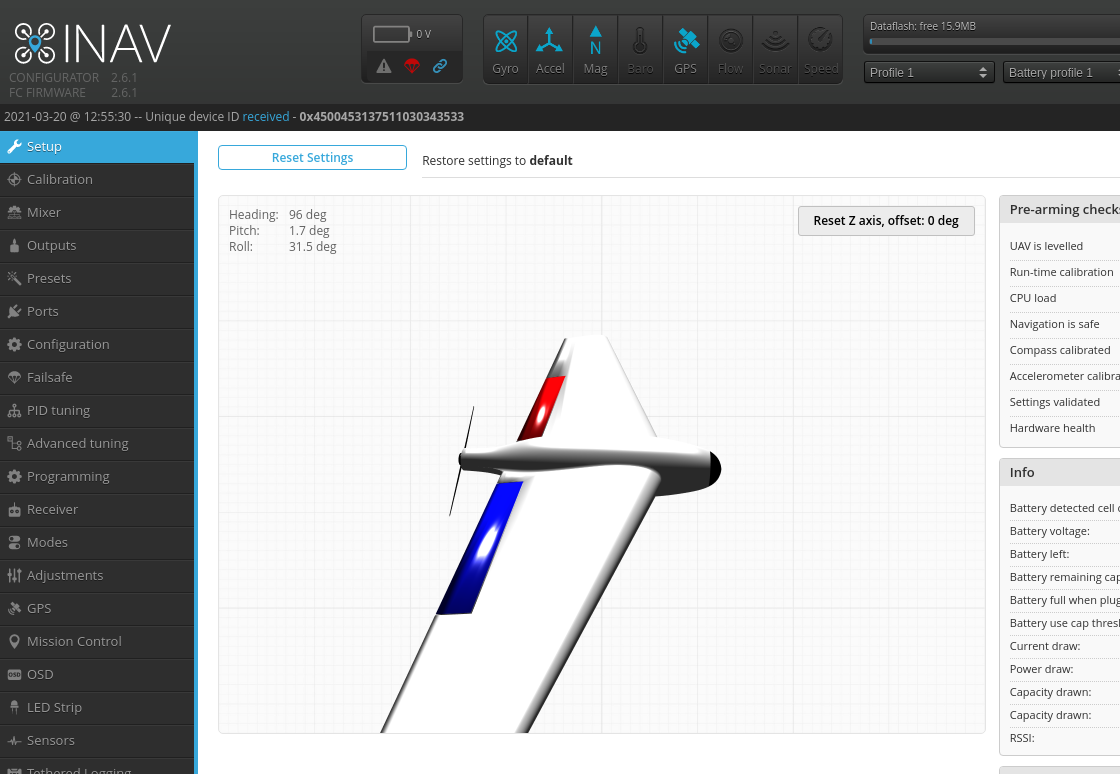
Task: Open the Mission Control tab
Action: 97,641
